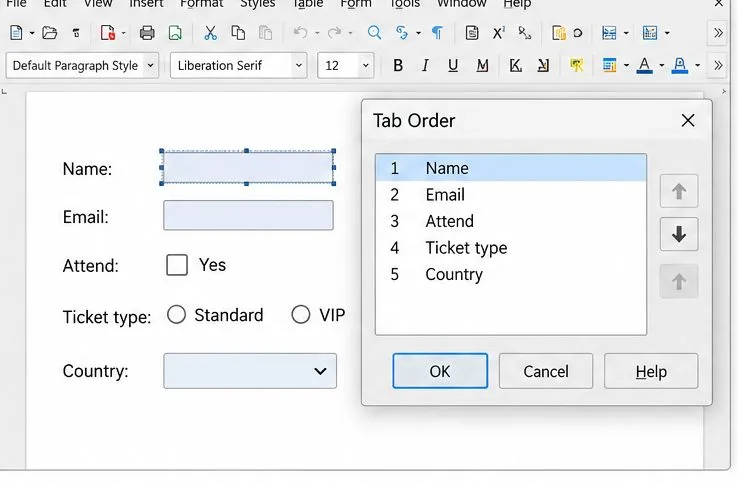Copy selection with Copy icon
Viewport: 738px width, 482px height.
238,33
